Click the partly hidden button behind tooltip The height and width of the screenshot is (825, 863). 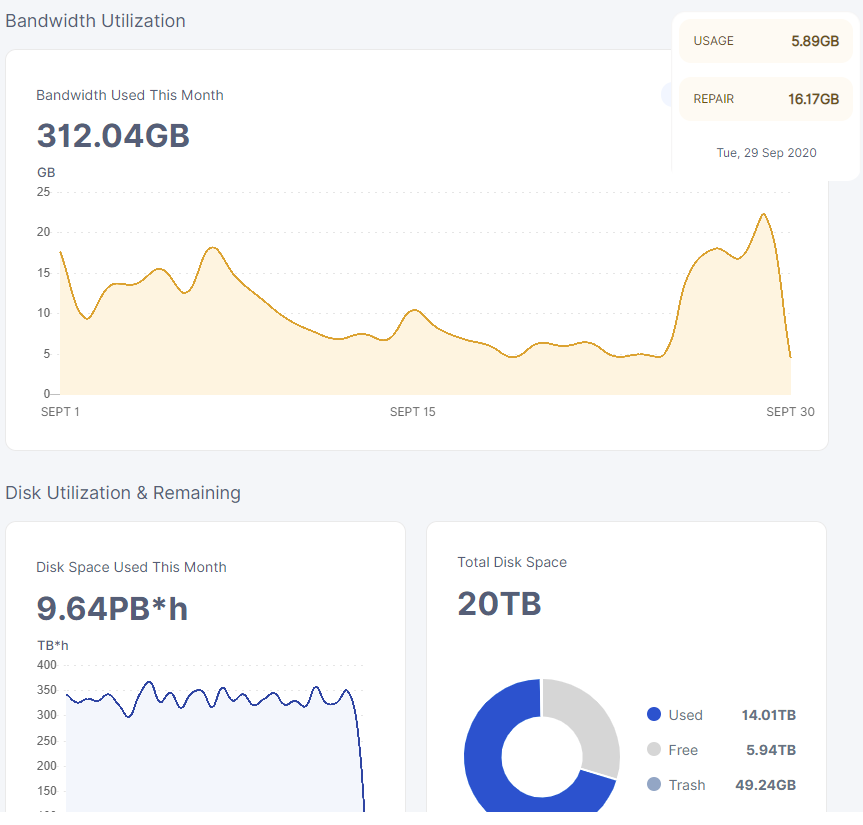click(666, 95)
